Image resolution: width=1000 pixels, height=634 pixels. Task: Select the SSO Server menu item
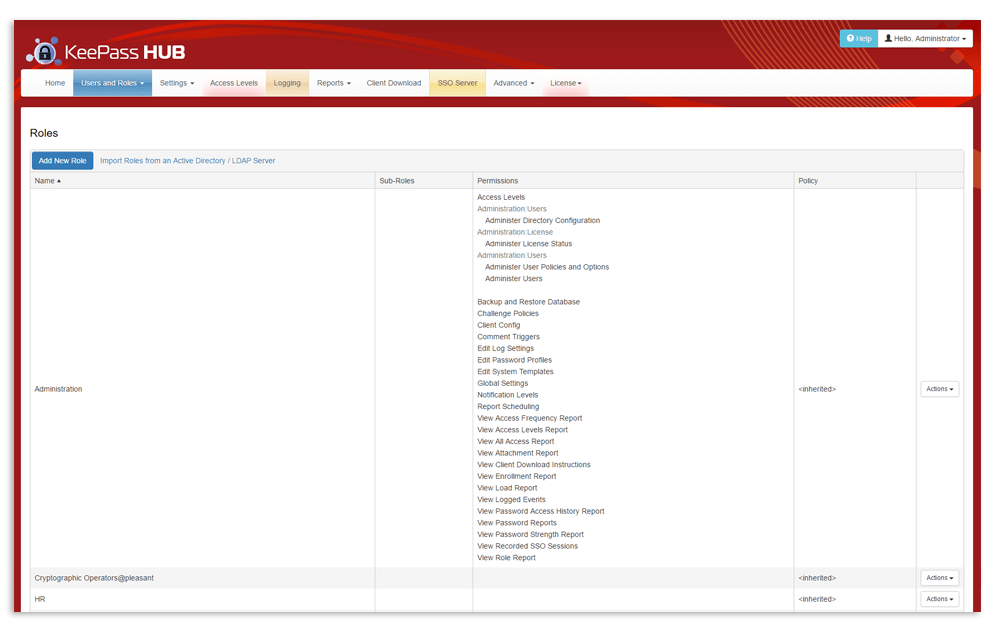(x=457, y=83)
